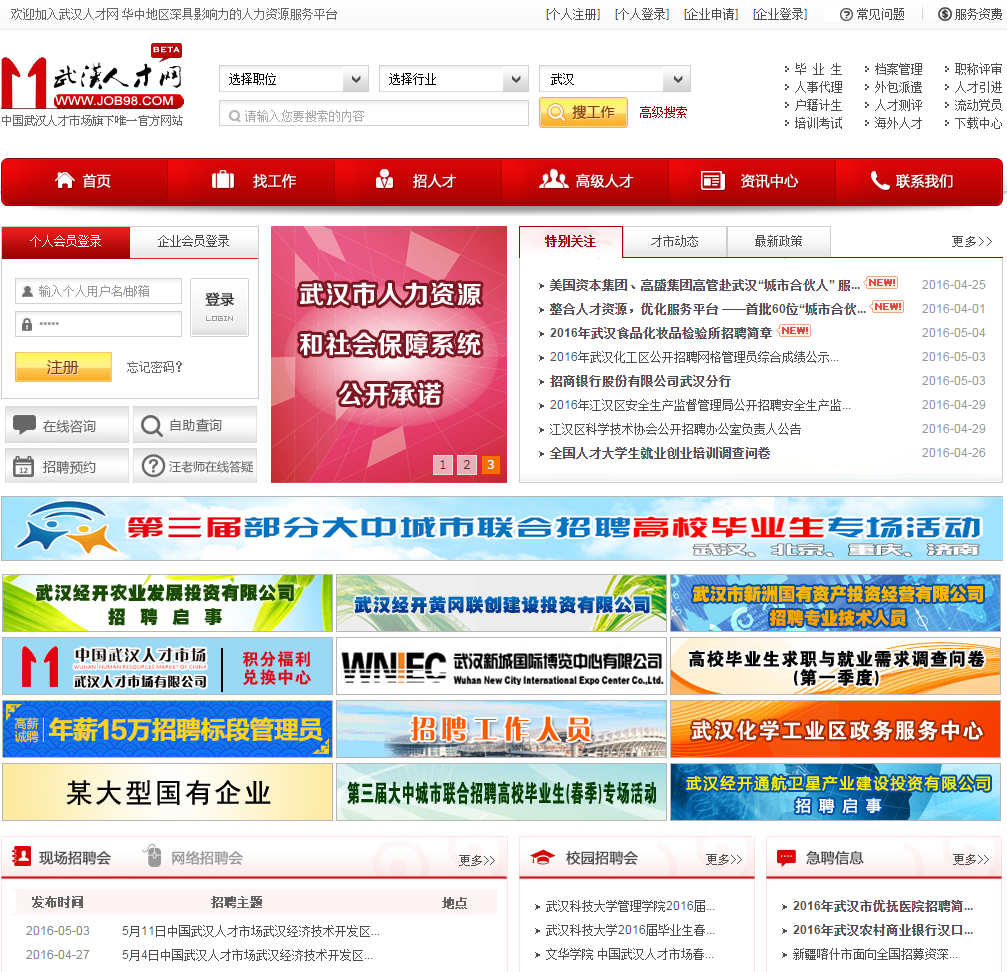Click the coin icon beside 服务资费

[945, 14]
